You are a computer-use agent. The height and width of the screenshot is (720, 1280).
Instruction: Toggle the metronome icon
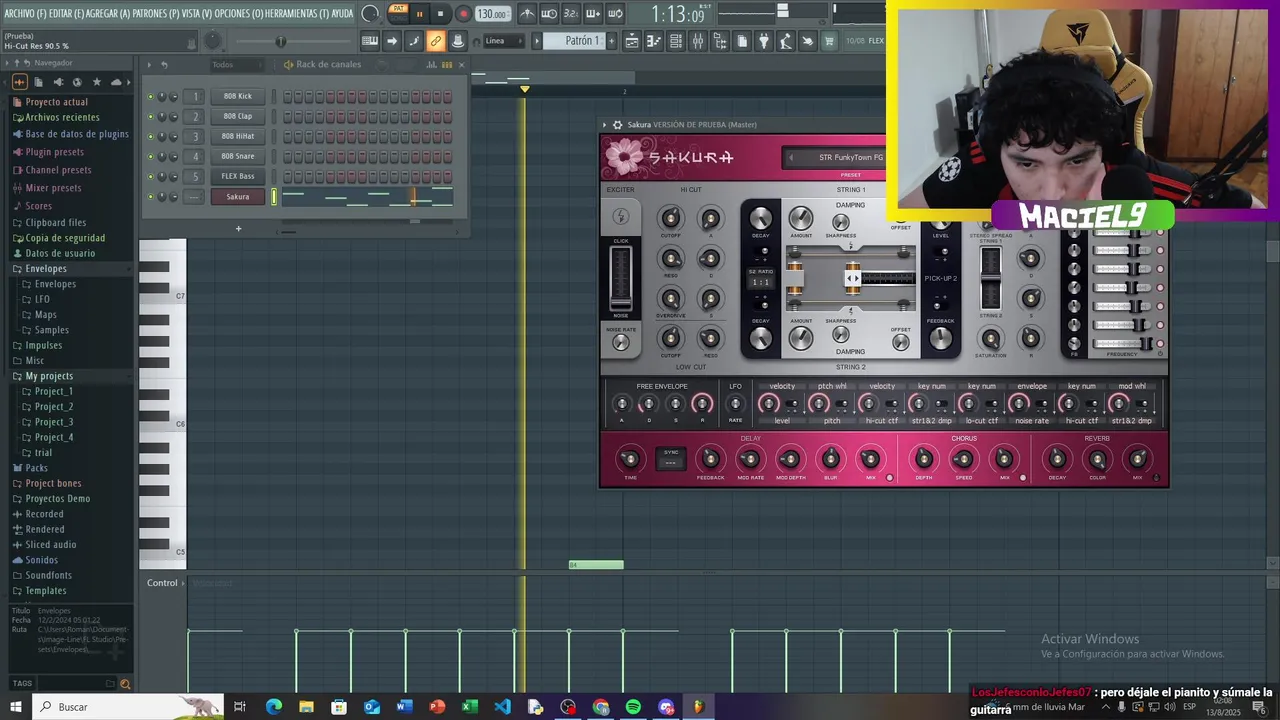pyautogui.click(x=527, y=14)
